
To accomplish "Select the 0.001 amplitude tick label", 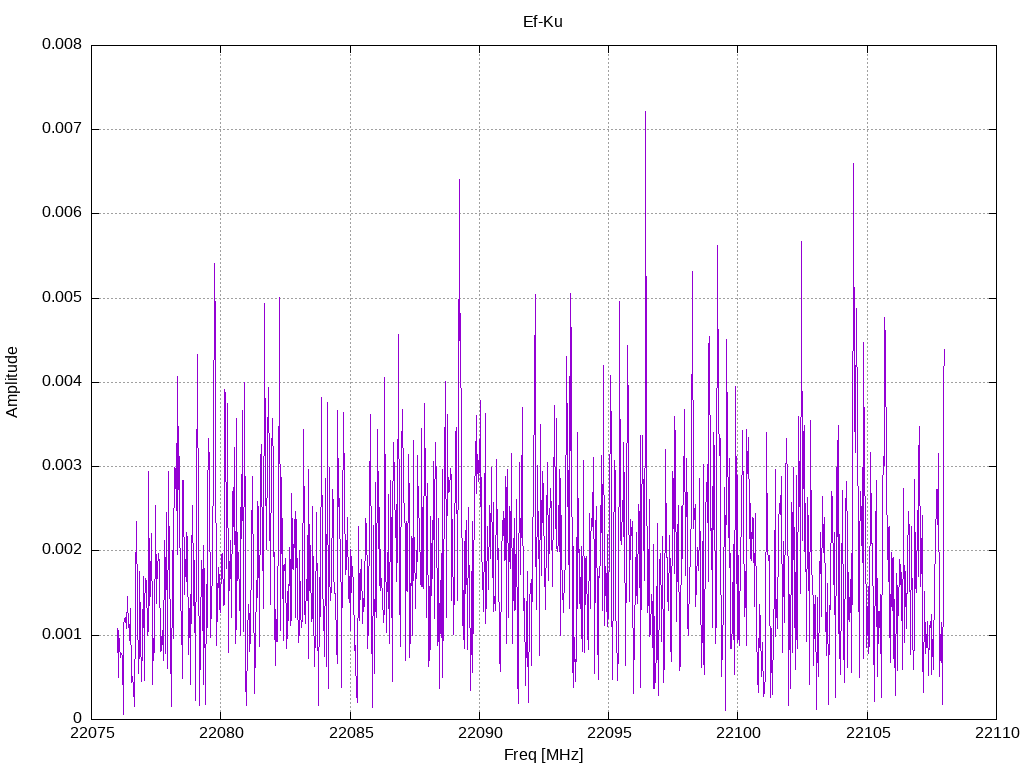I will (61, 635).
